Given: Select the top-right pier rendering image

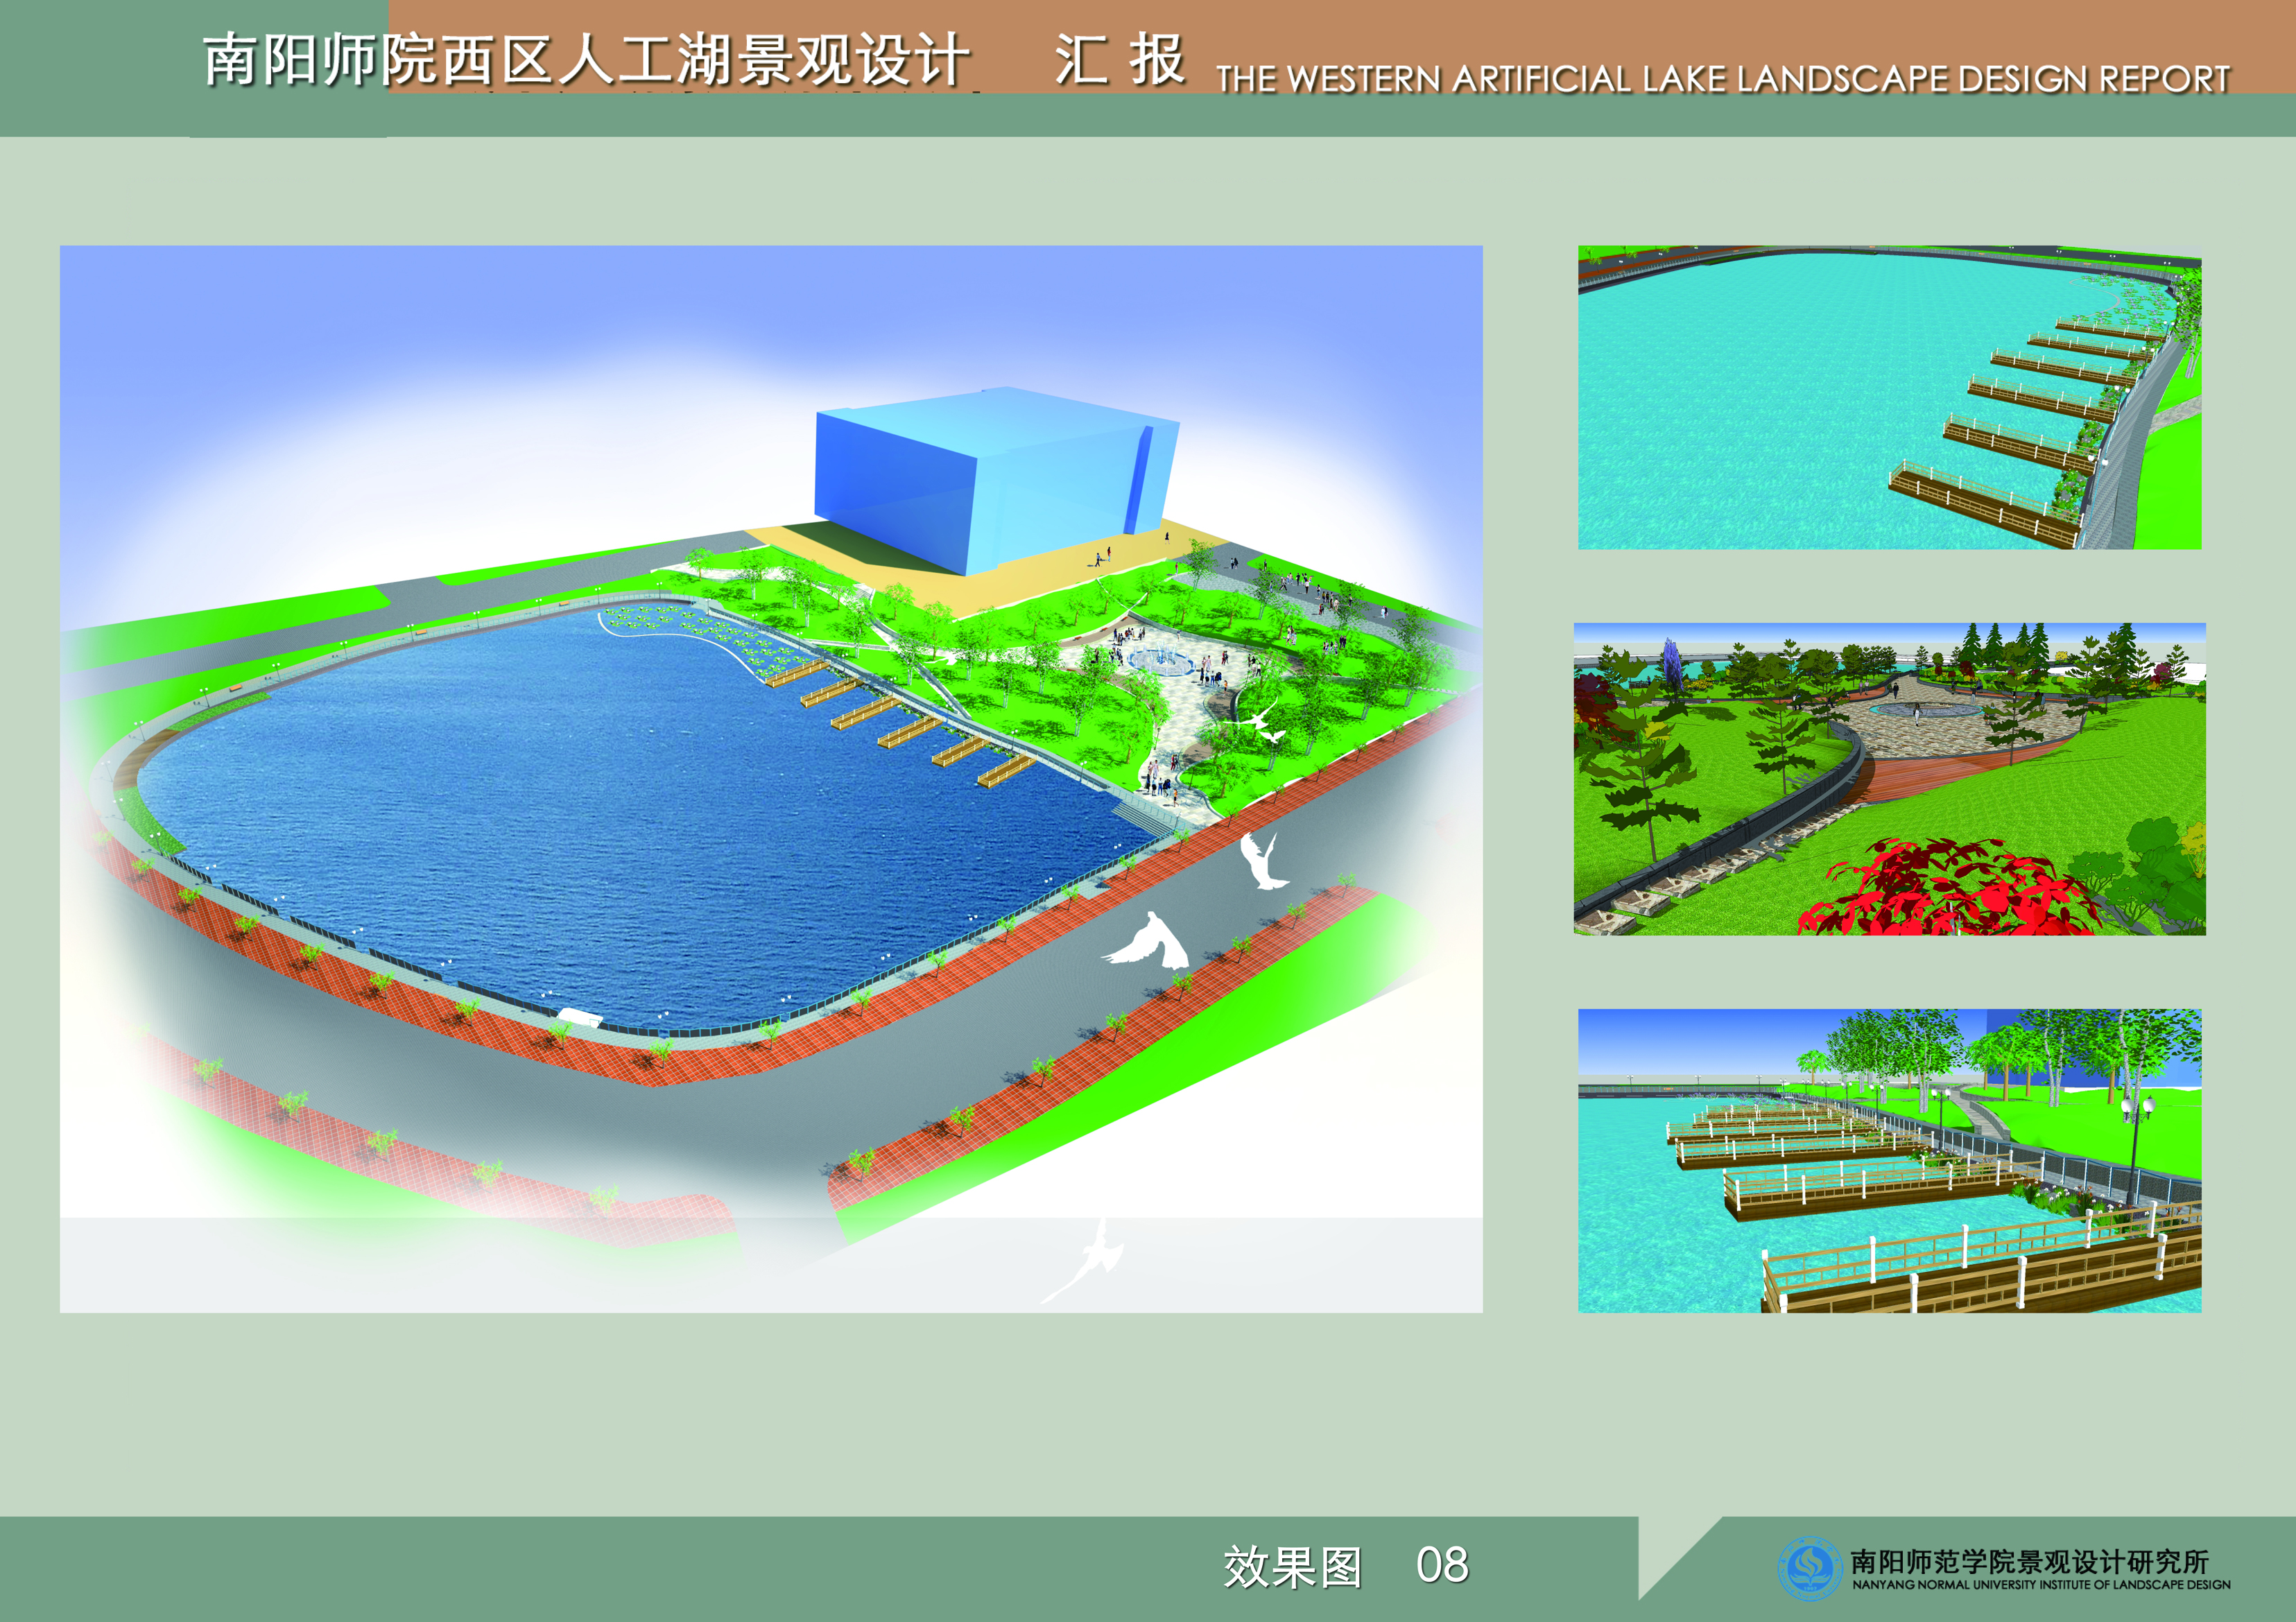Looking at the screenshot, I should [1890, 397].
